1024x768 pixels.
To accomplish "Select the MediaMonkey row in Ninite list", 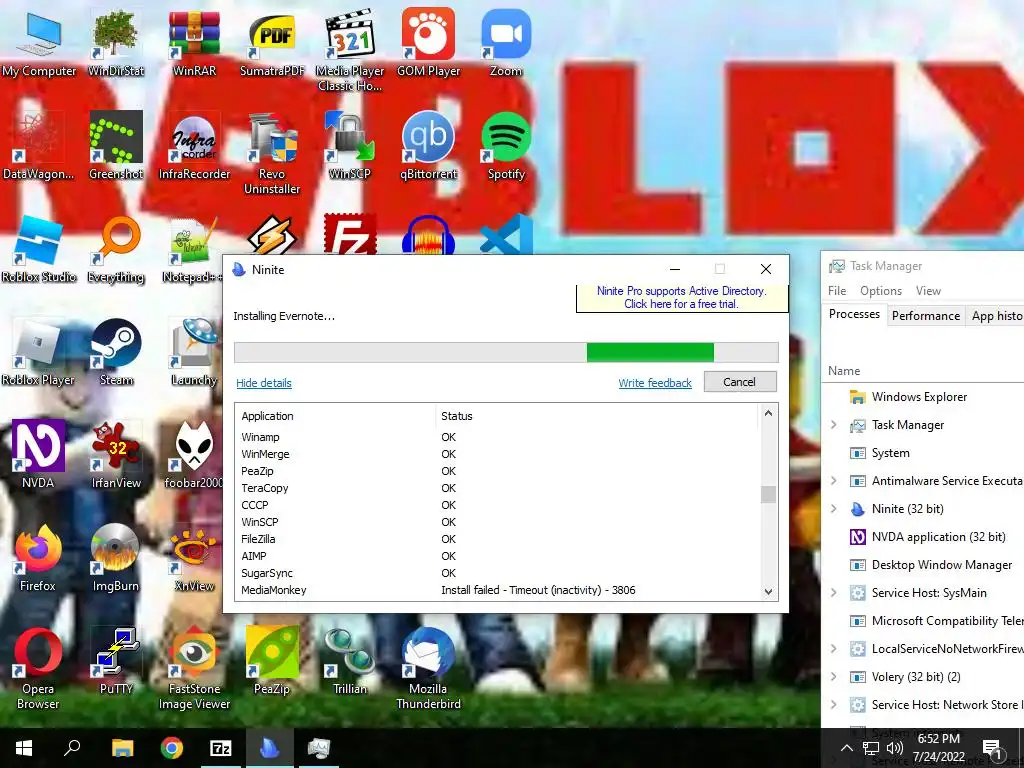I will click(x=498, y=590).
